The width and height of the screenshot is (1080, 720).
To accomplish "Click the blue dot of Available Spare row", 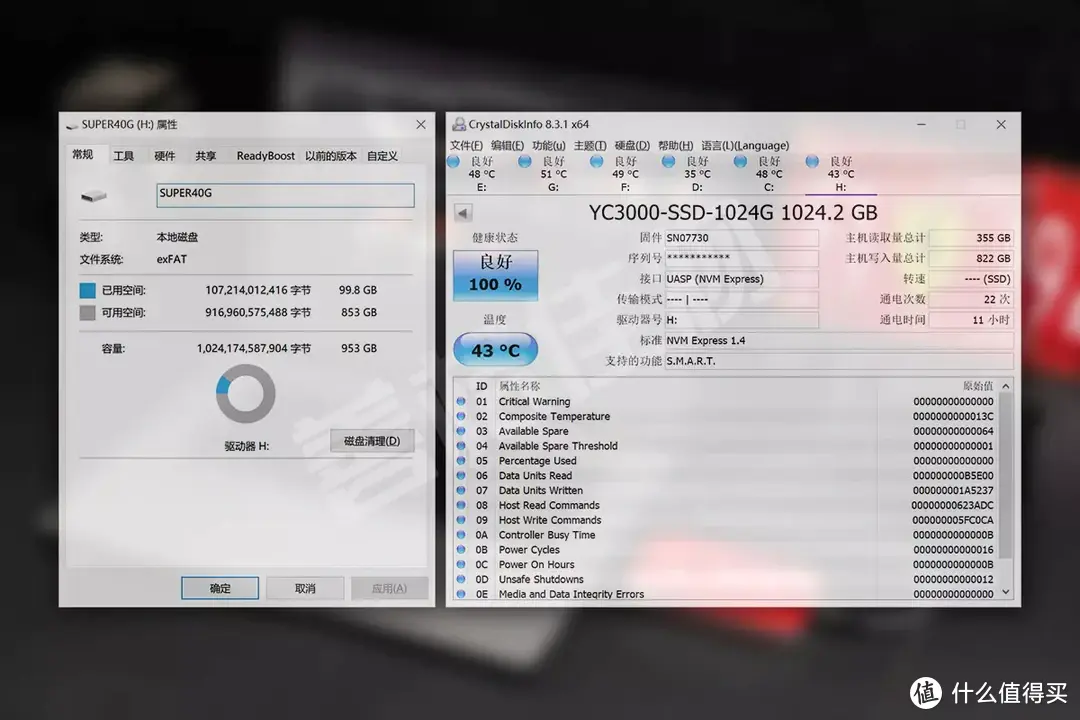I will point(461,431).
